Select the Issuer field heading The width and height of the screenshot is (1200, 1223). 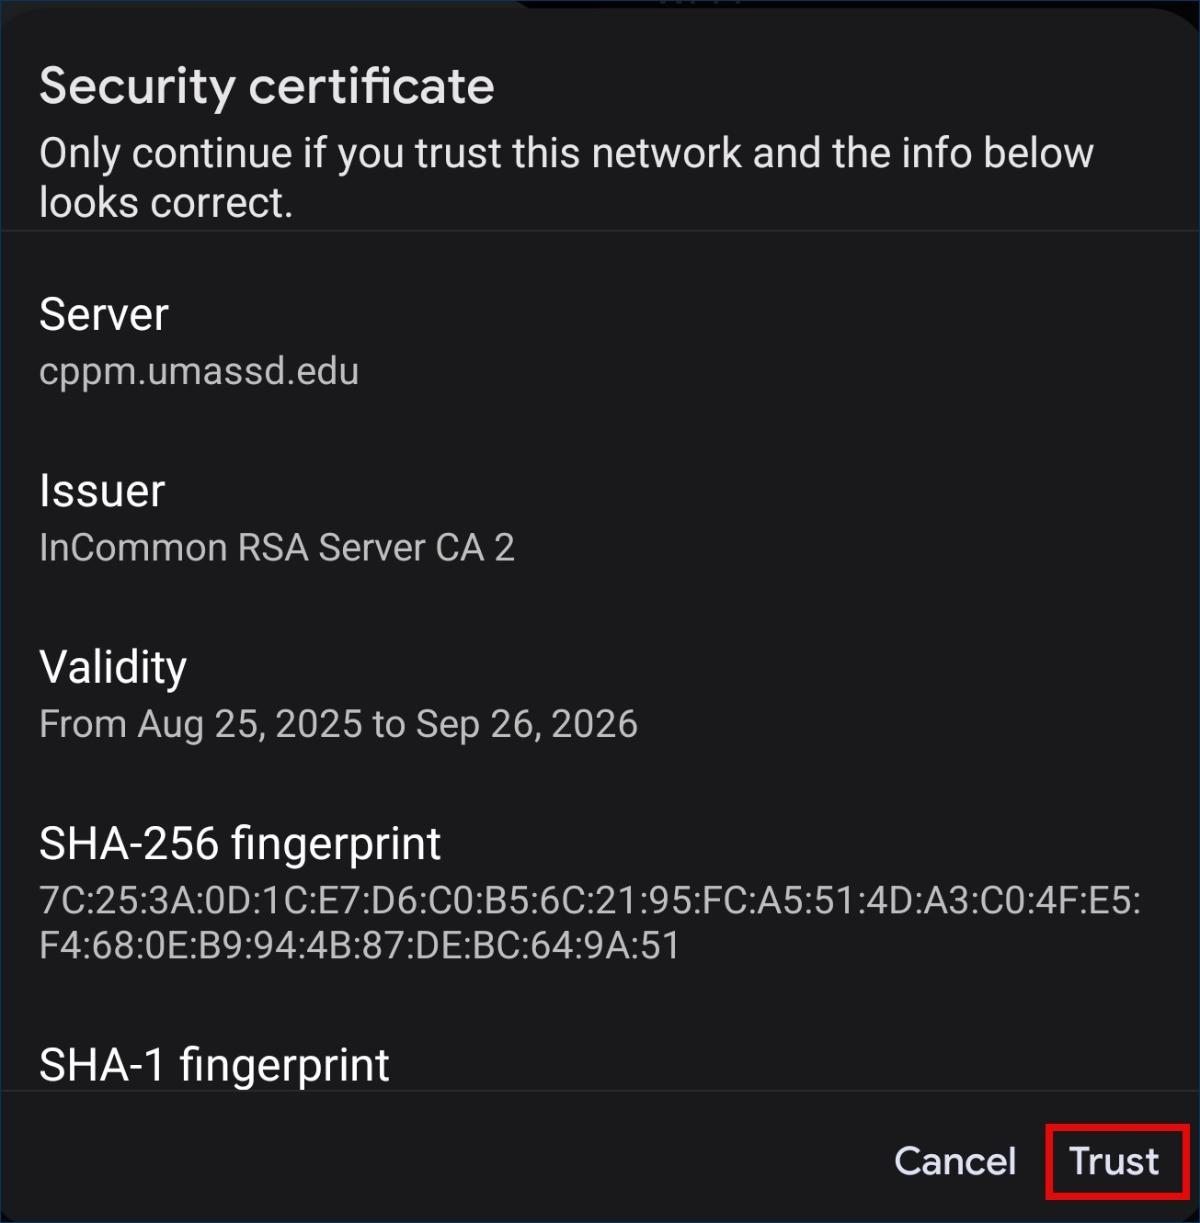(102, 491)
